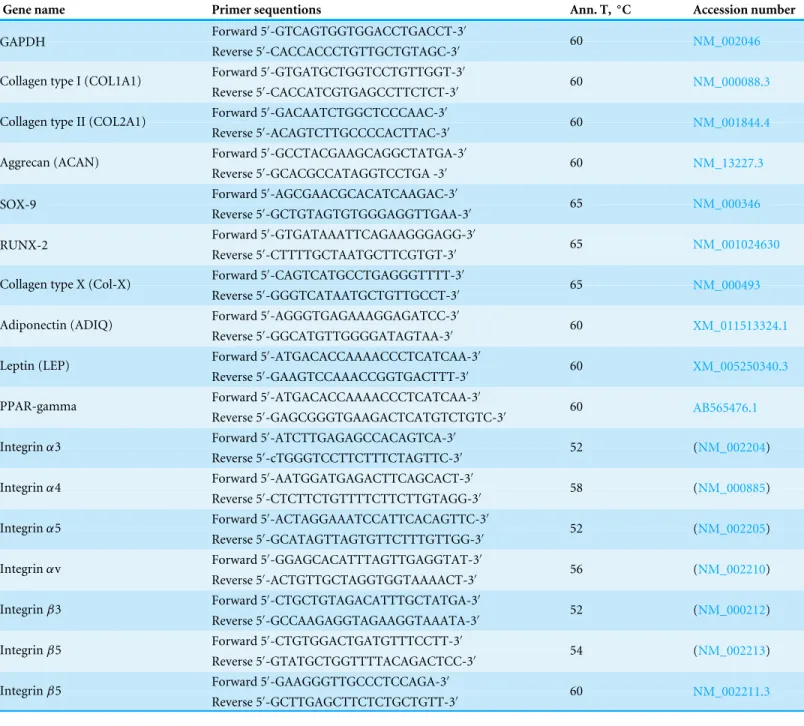
Task: Select reverse primer GCTTGAGCTTCTCTGCTGTT
Action: [335, 702]
